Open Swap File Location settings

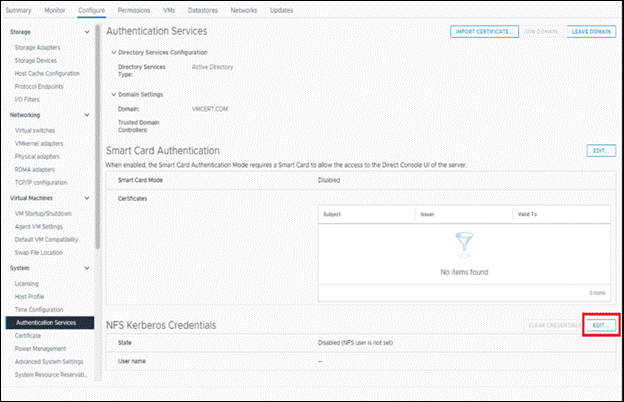tap(38, 253)
